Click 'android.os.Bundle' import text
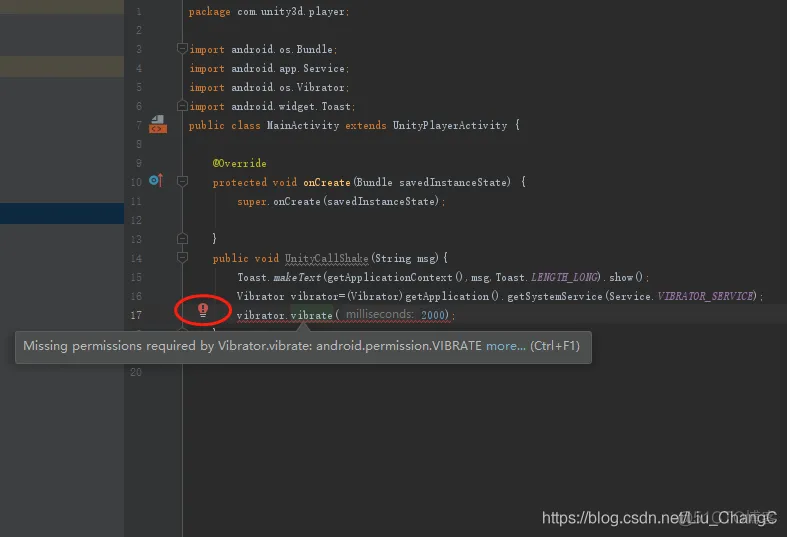This screenshot has width=787, height=537. pyautogui.click(x=282, y=49)
